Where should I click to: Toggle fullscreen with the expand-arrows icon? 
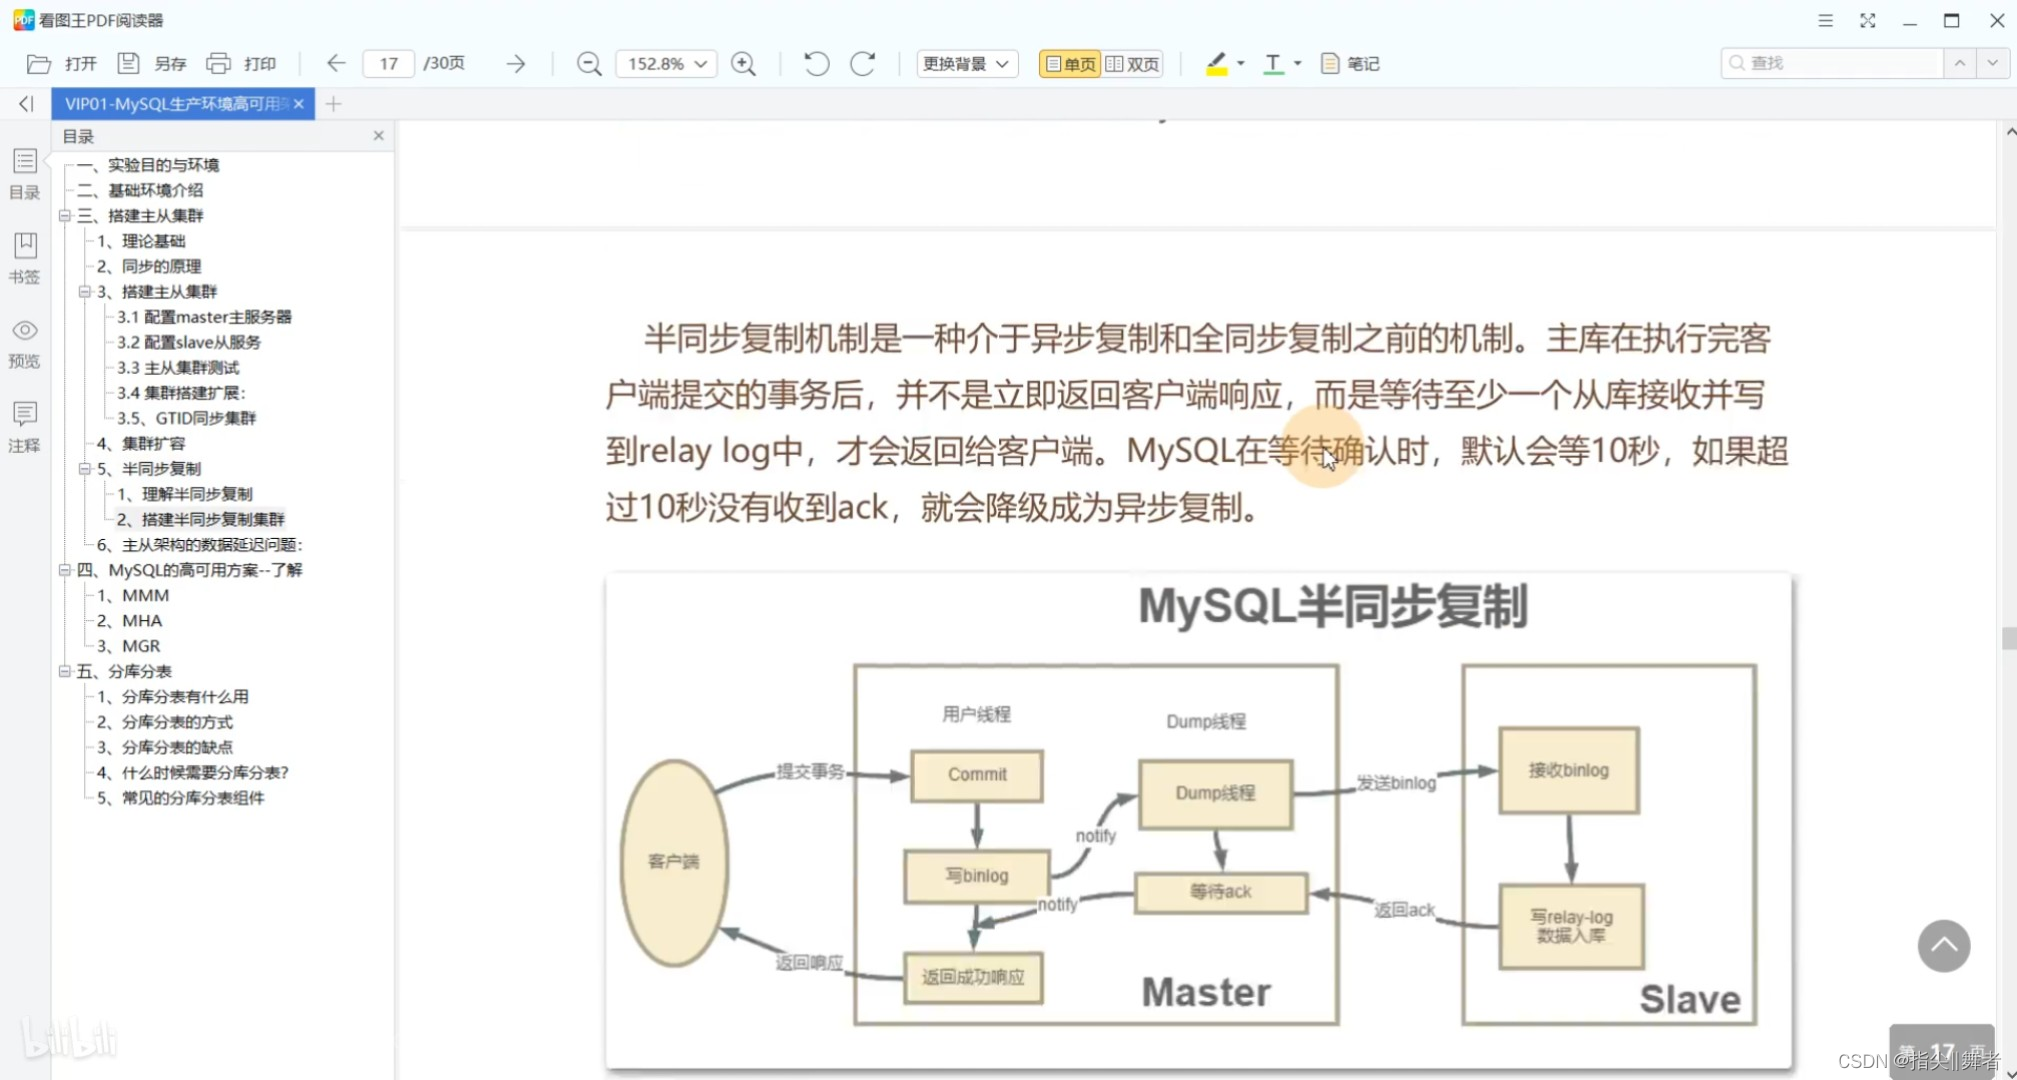click(x=1867, y=20)
